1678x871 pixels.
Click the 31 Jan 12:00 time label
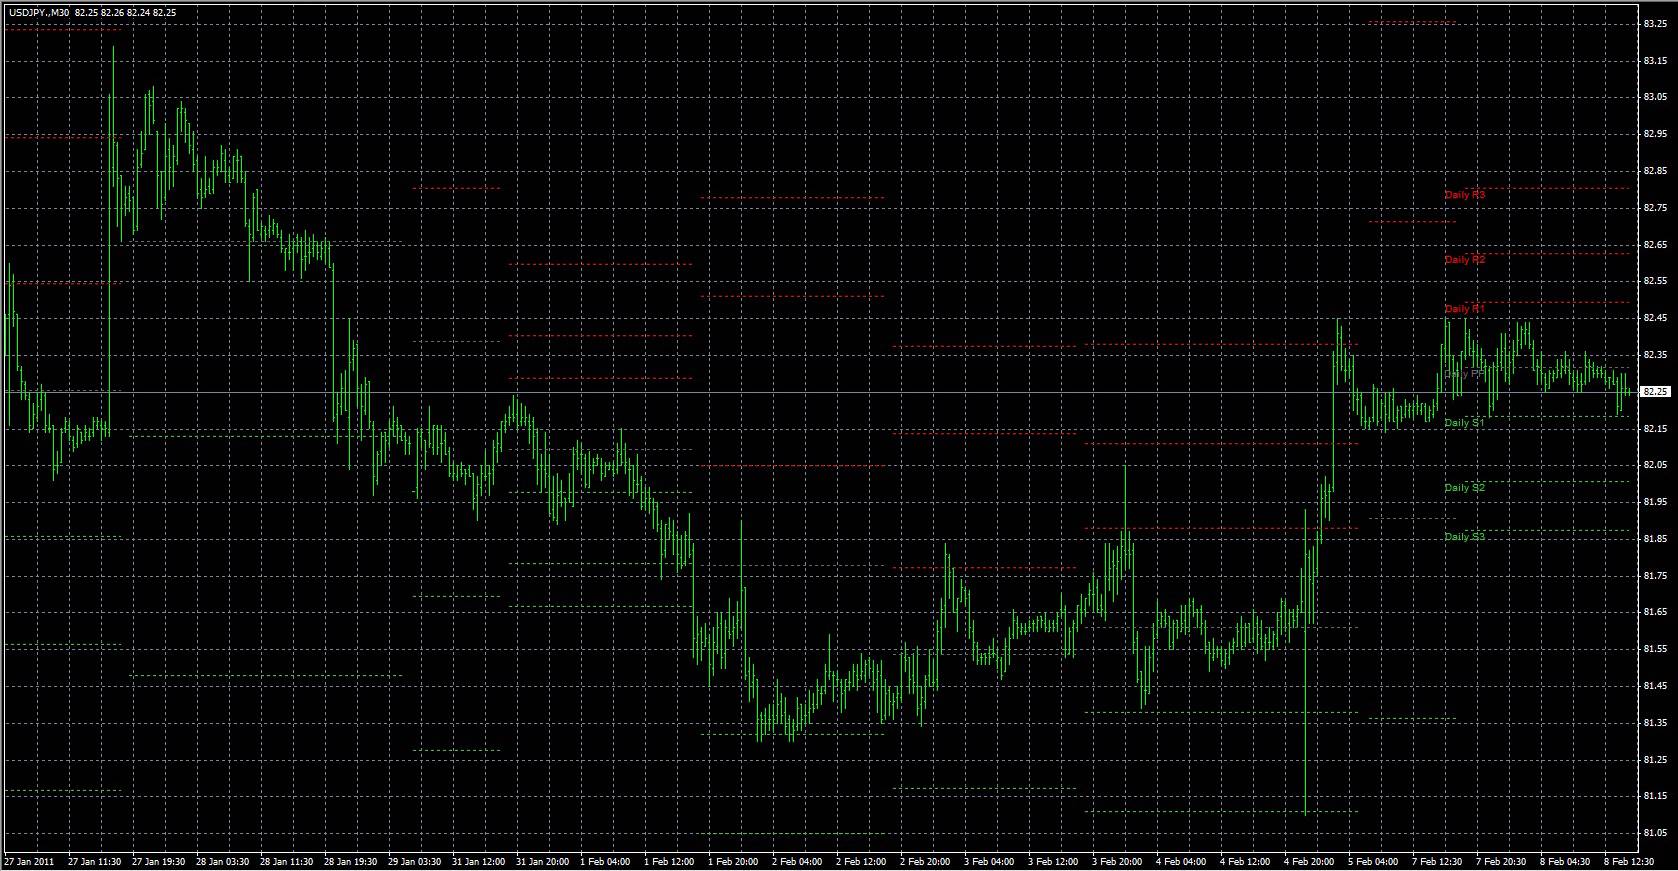480,861
